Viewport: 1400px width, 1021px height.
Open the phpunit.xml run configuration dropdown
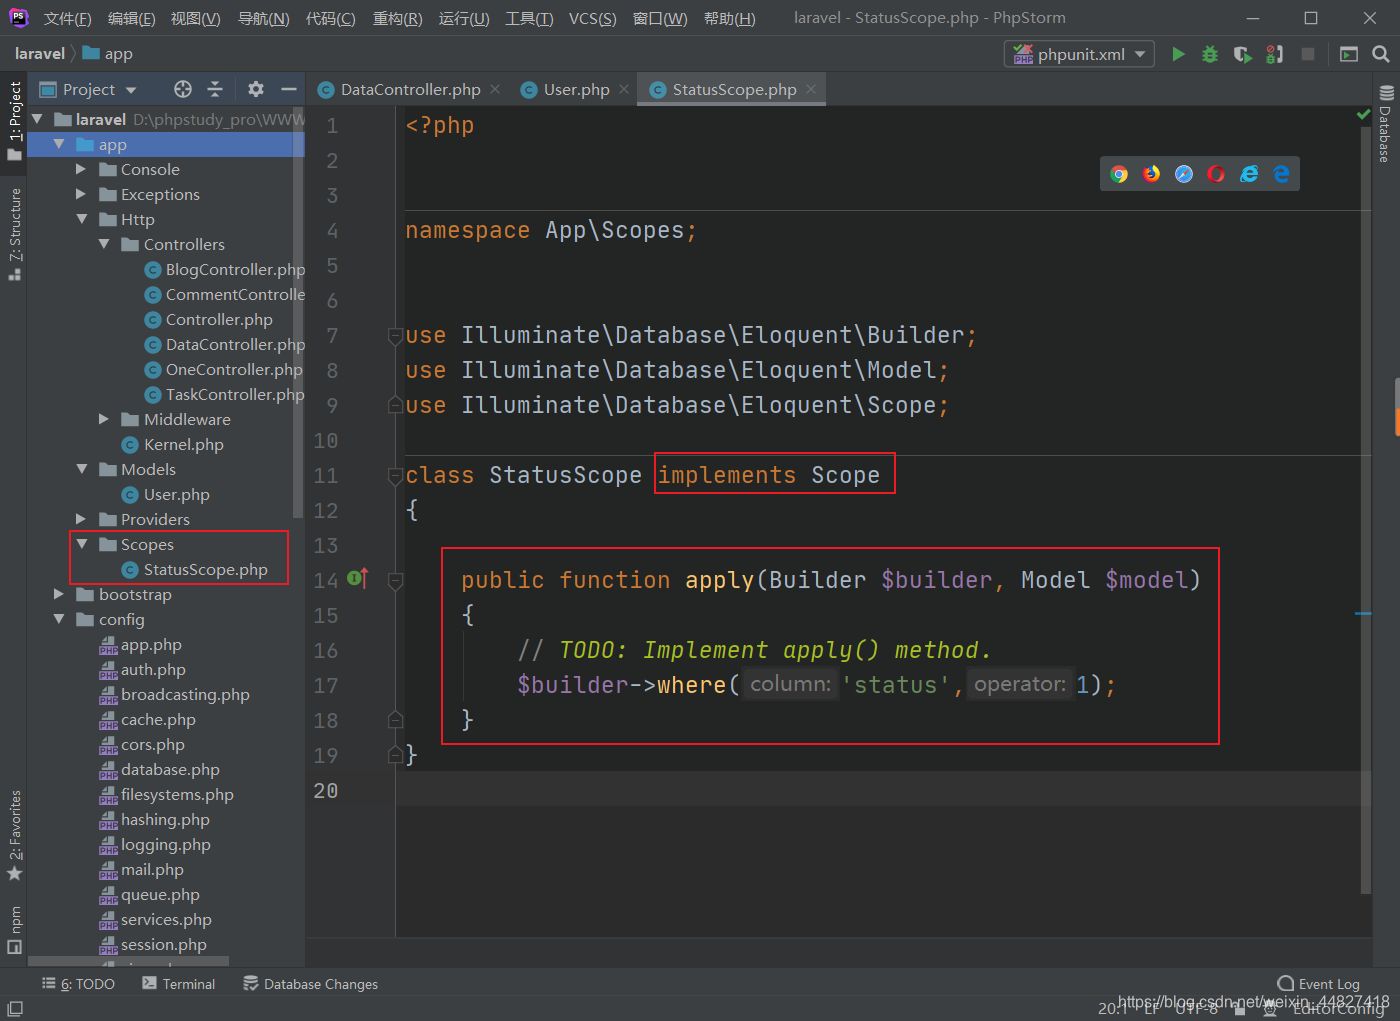1079,54
